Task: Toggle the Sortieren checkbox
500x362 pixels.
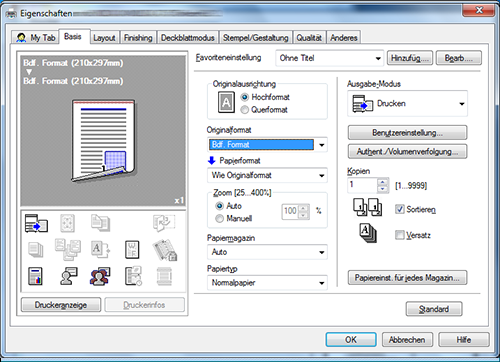Action: point(400,209)
